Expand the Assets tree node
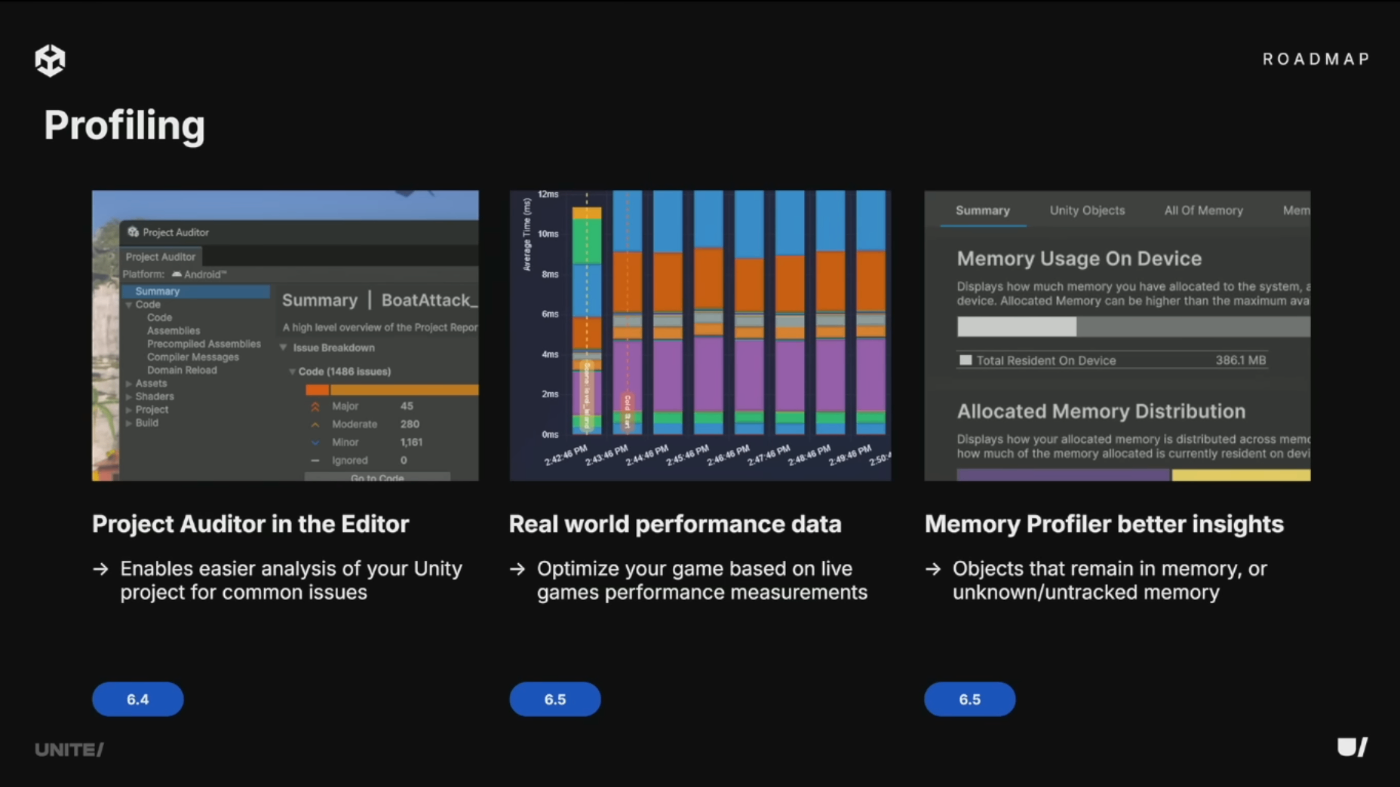Screen dimensions: 1400x787 click(129, 384)
